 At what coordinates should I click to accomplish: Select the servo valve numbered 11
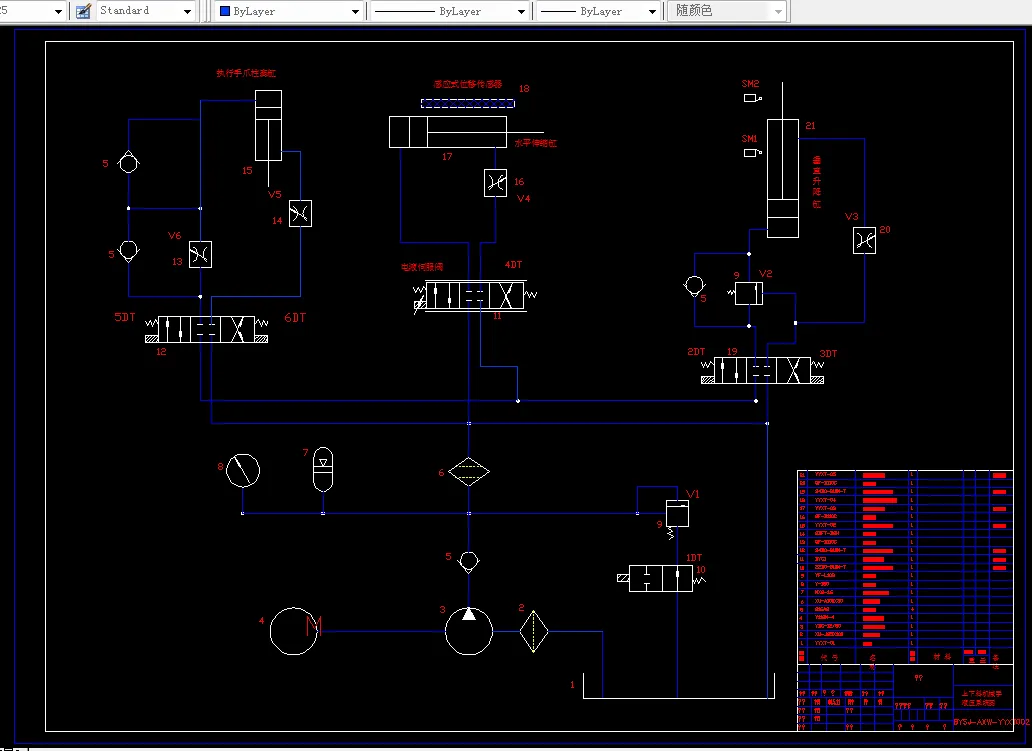(475, 295)
